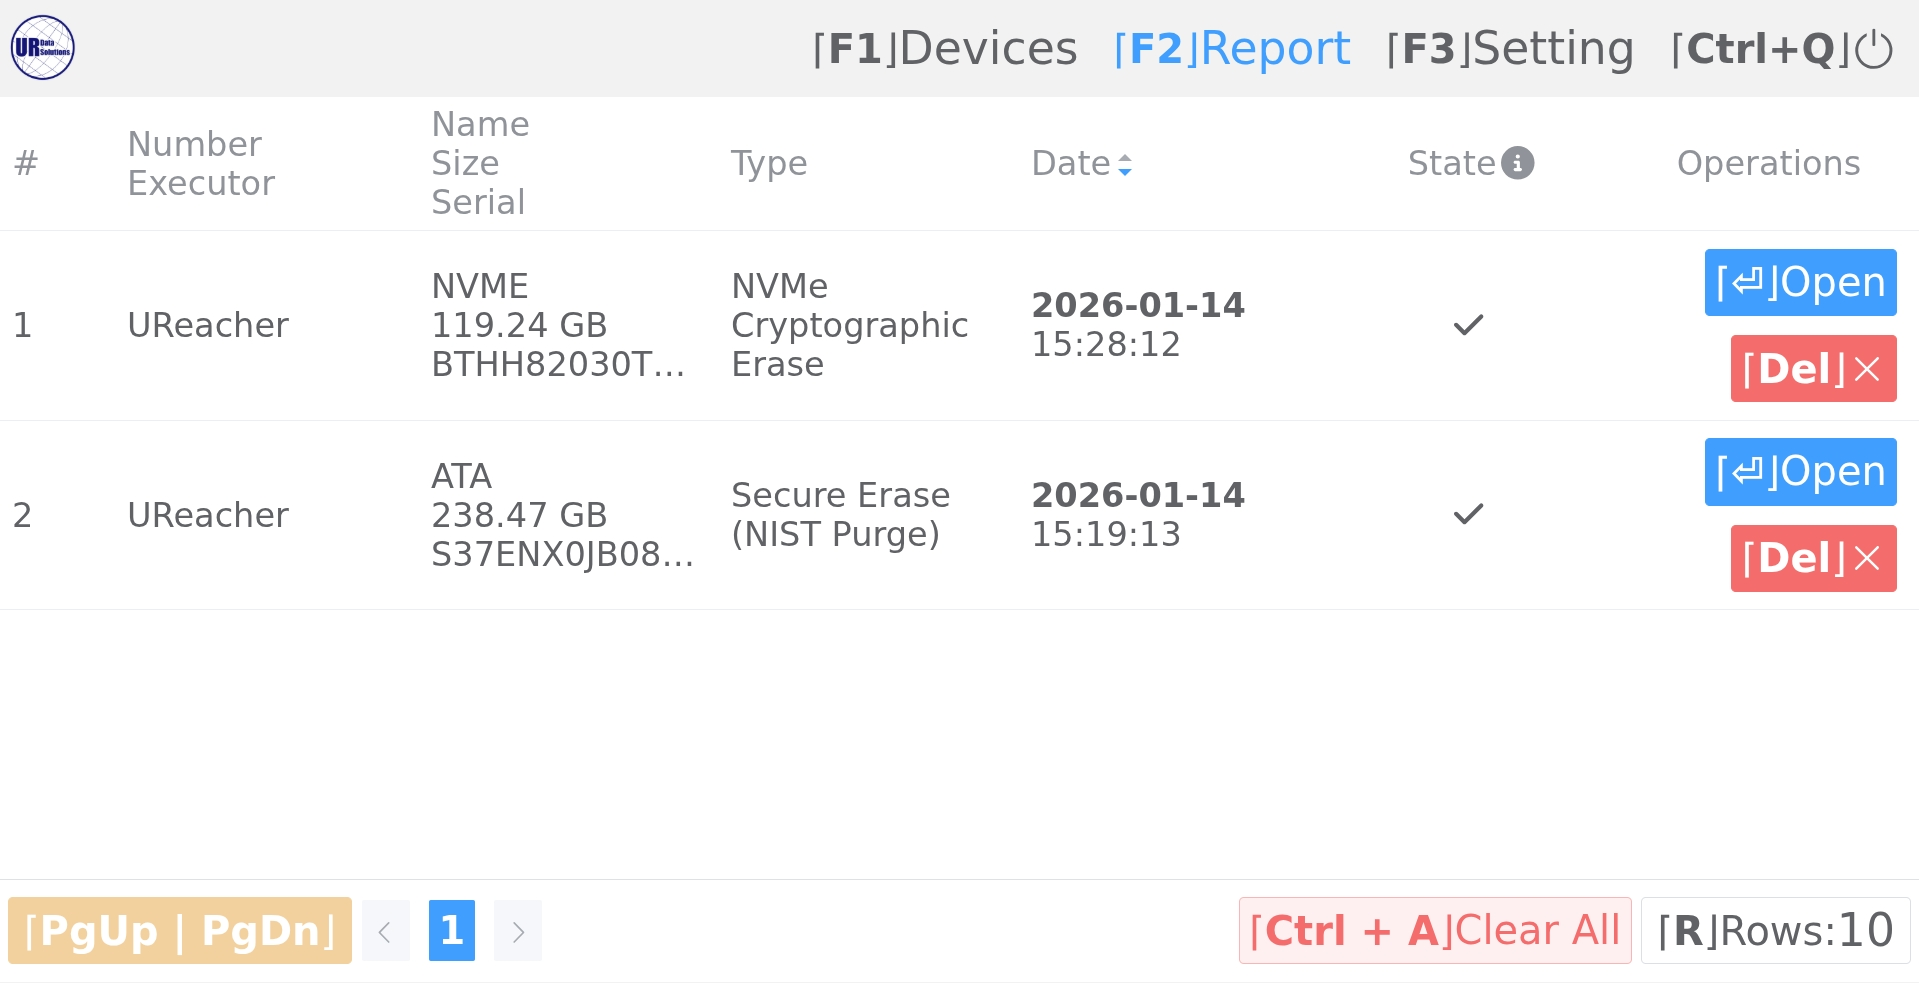Open the Devices tab
1919x983 pixels.
945,49
